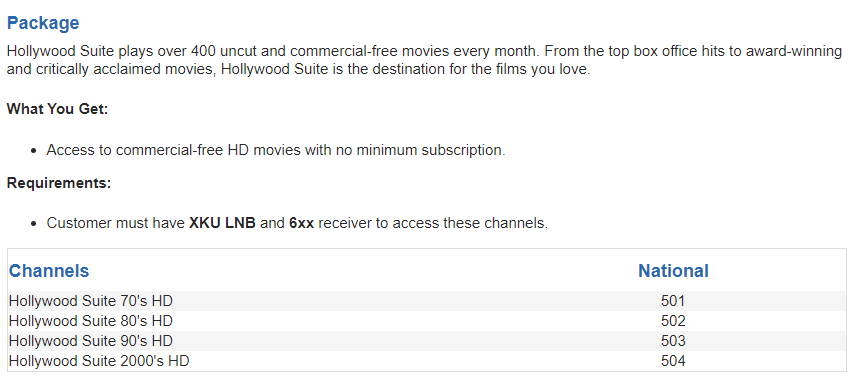The height and width of the screenshot is (381, 856).
Task: Click channel number 501
Action: (673, 301)
